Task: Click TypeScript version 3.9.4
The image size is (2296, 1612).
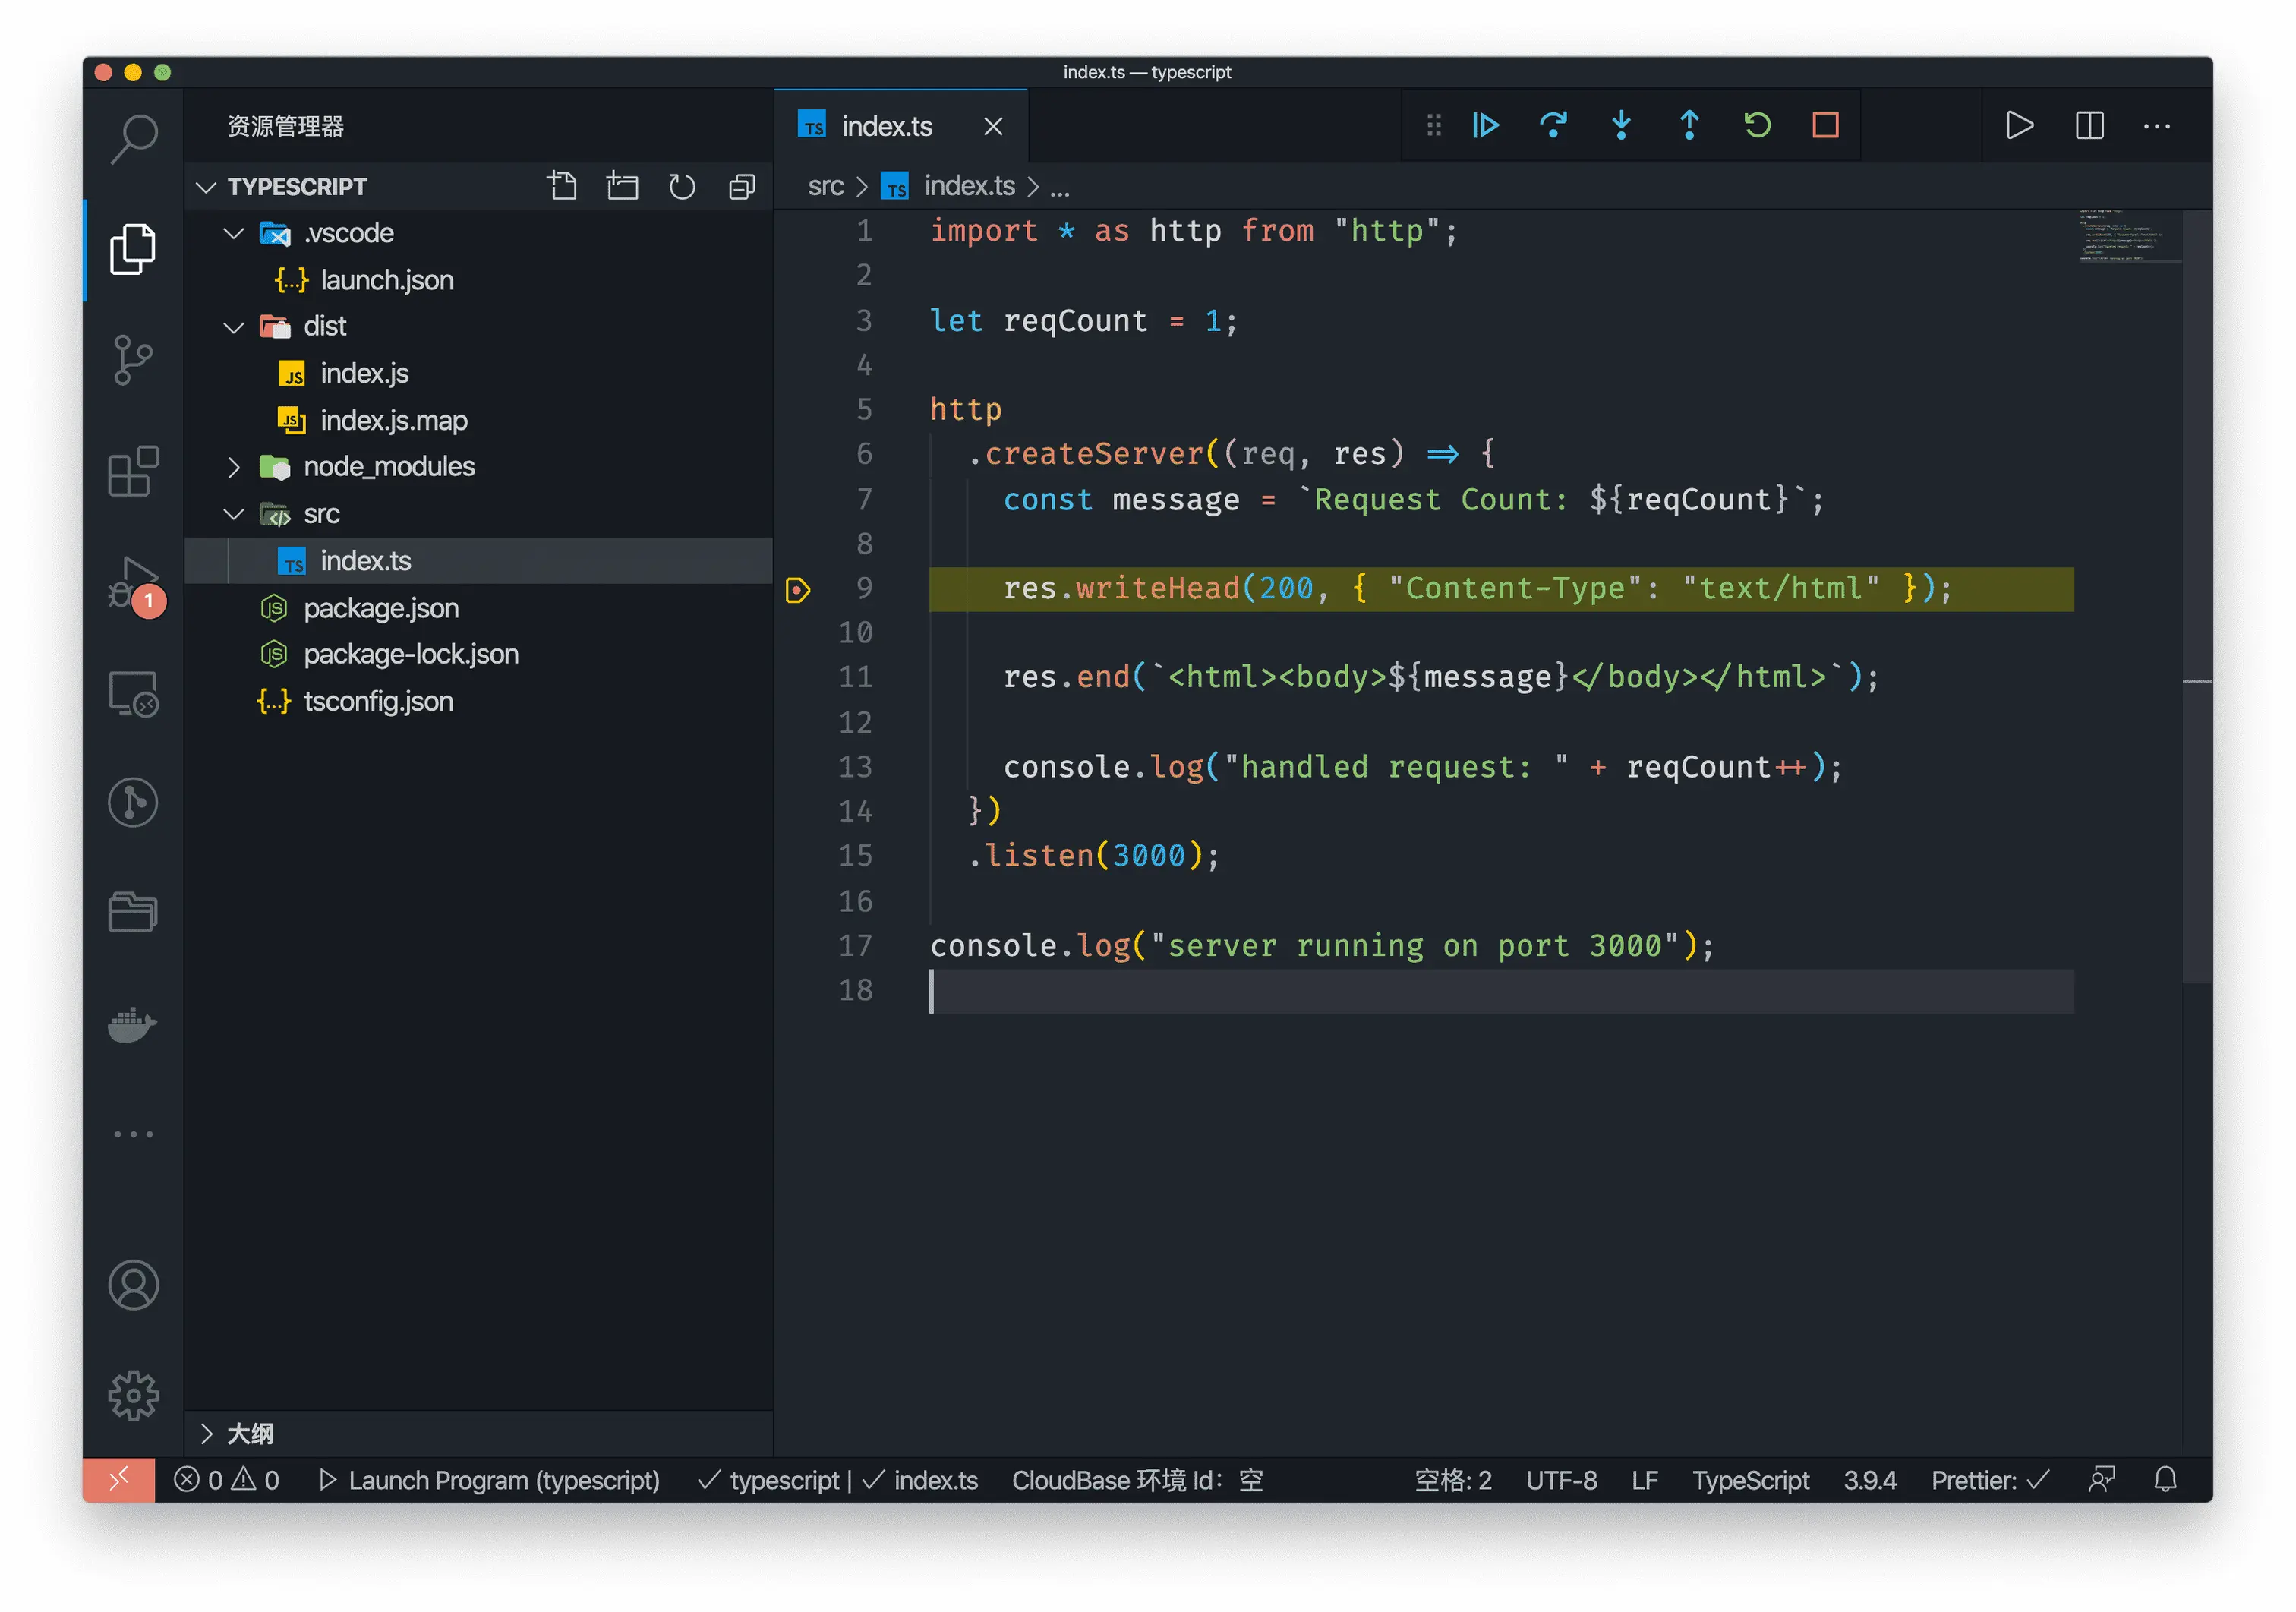Action: pos(1869,1480)
